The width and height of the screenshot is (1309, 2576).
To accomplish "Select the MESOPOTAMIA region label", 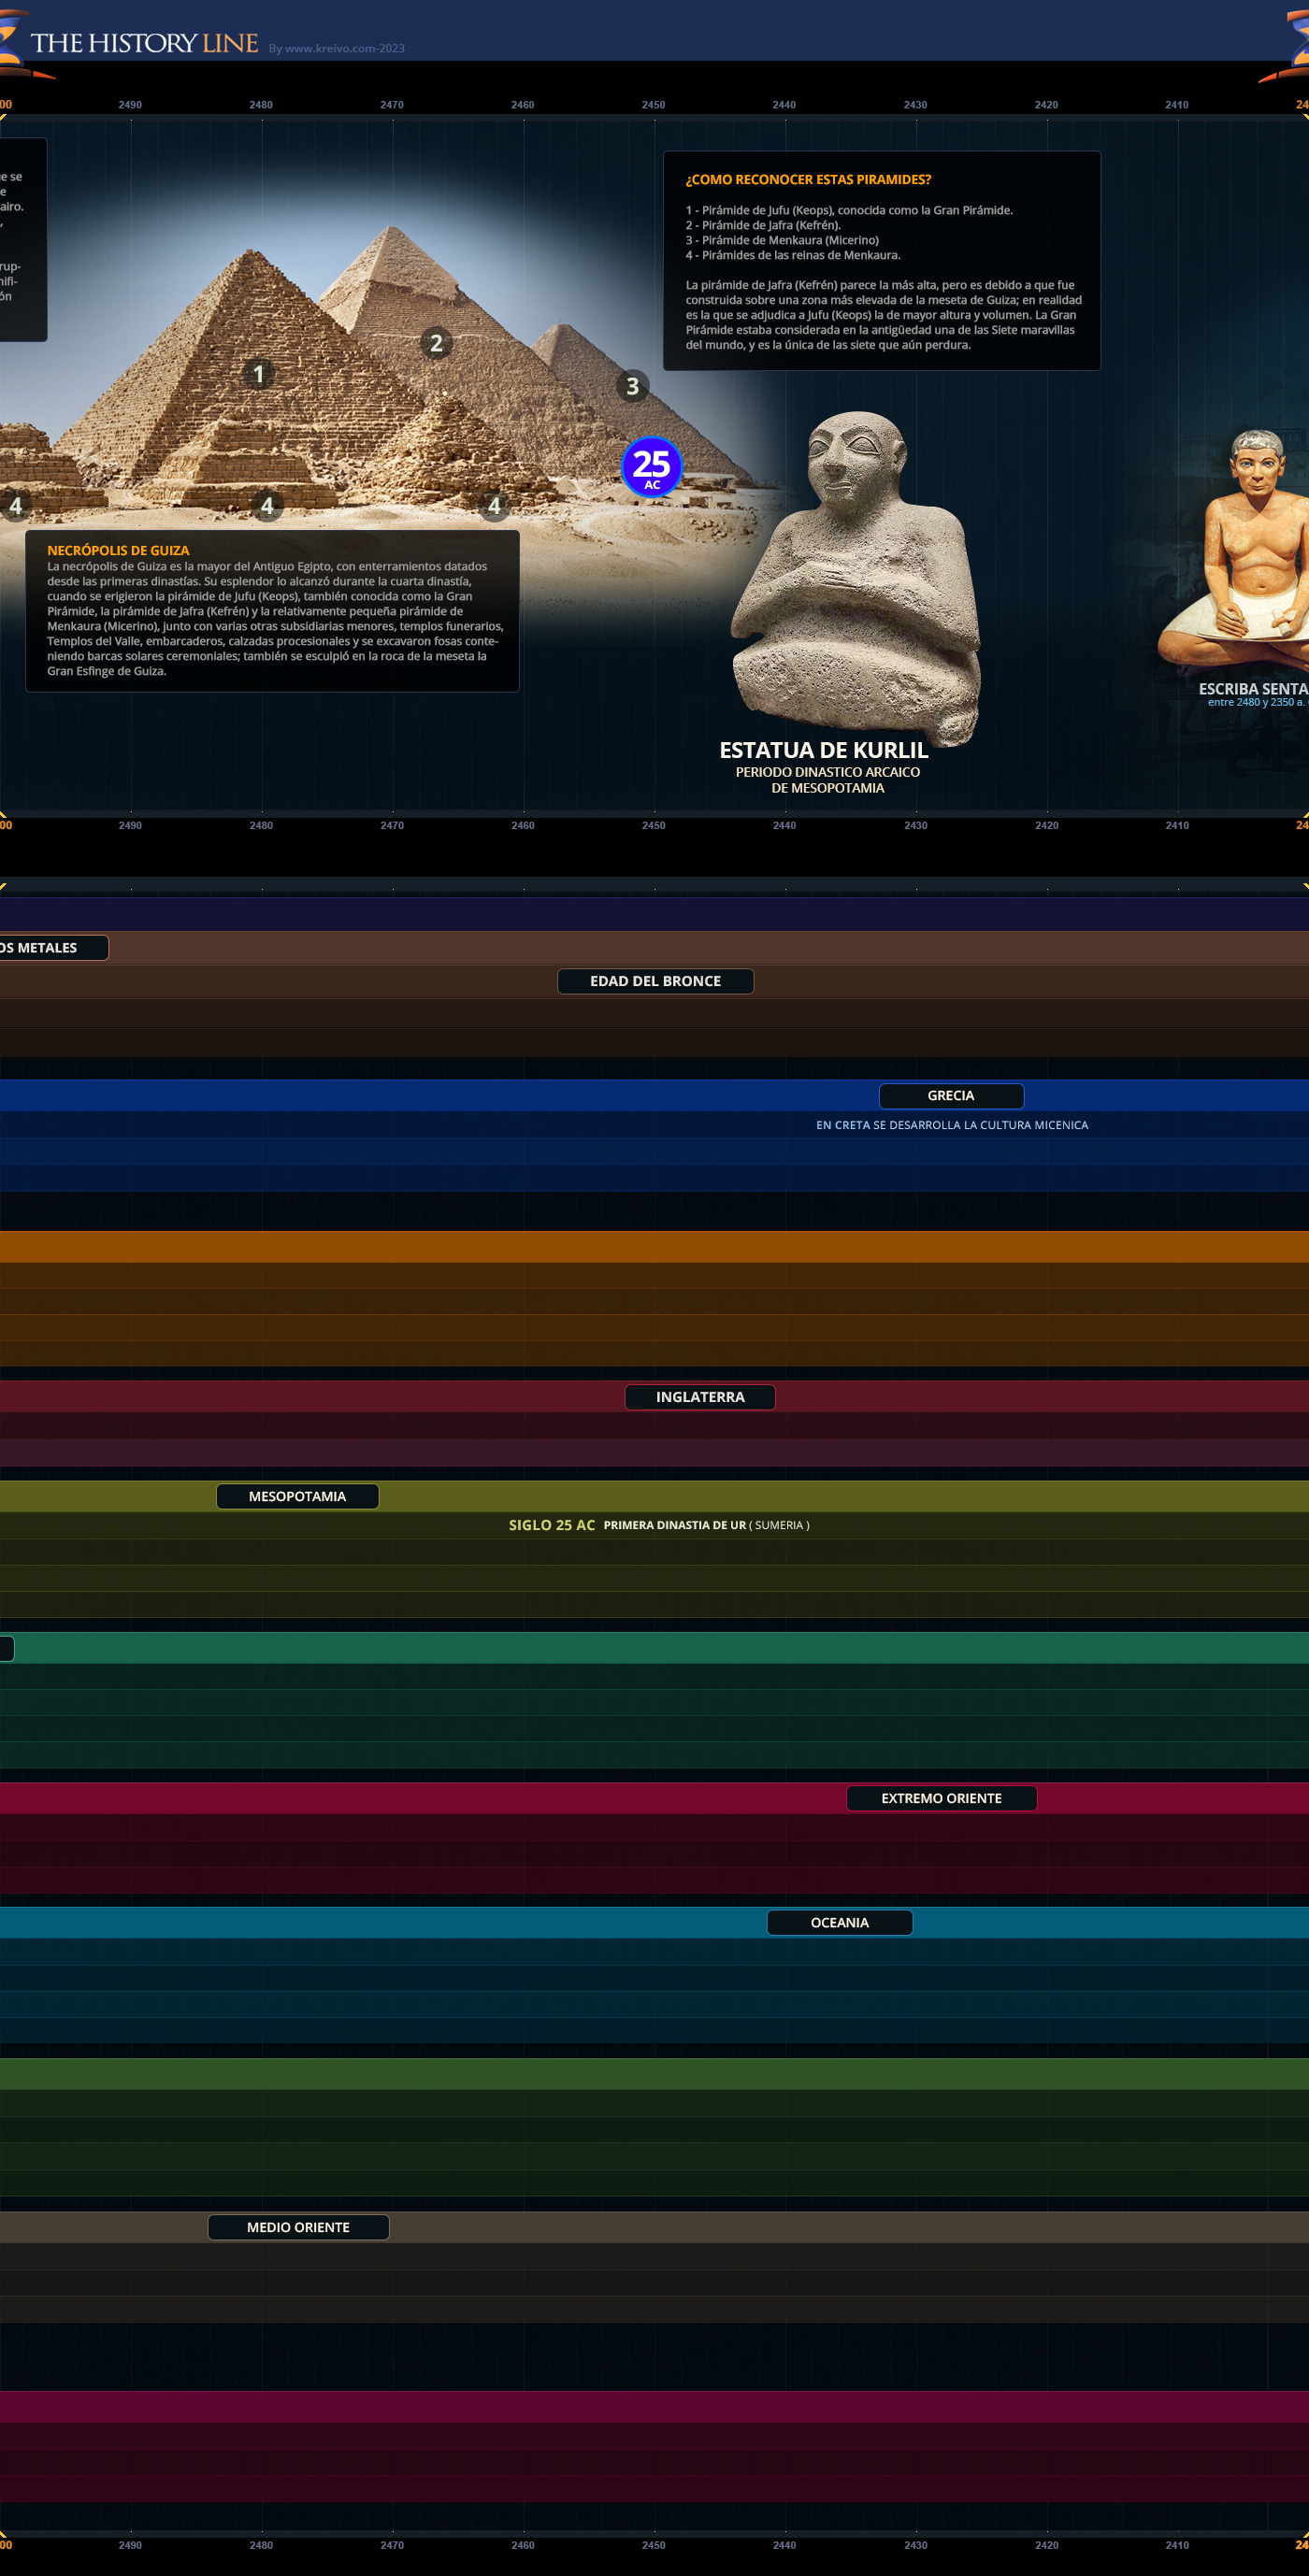I will [297, 1496].
